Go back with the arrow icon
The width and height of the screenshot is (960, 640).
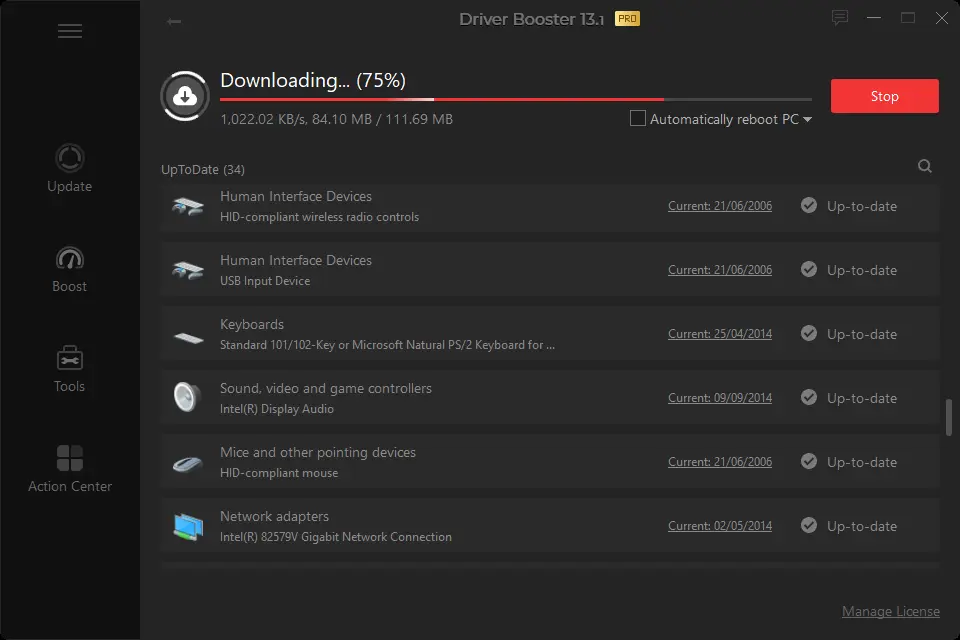(174, 21)
